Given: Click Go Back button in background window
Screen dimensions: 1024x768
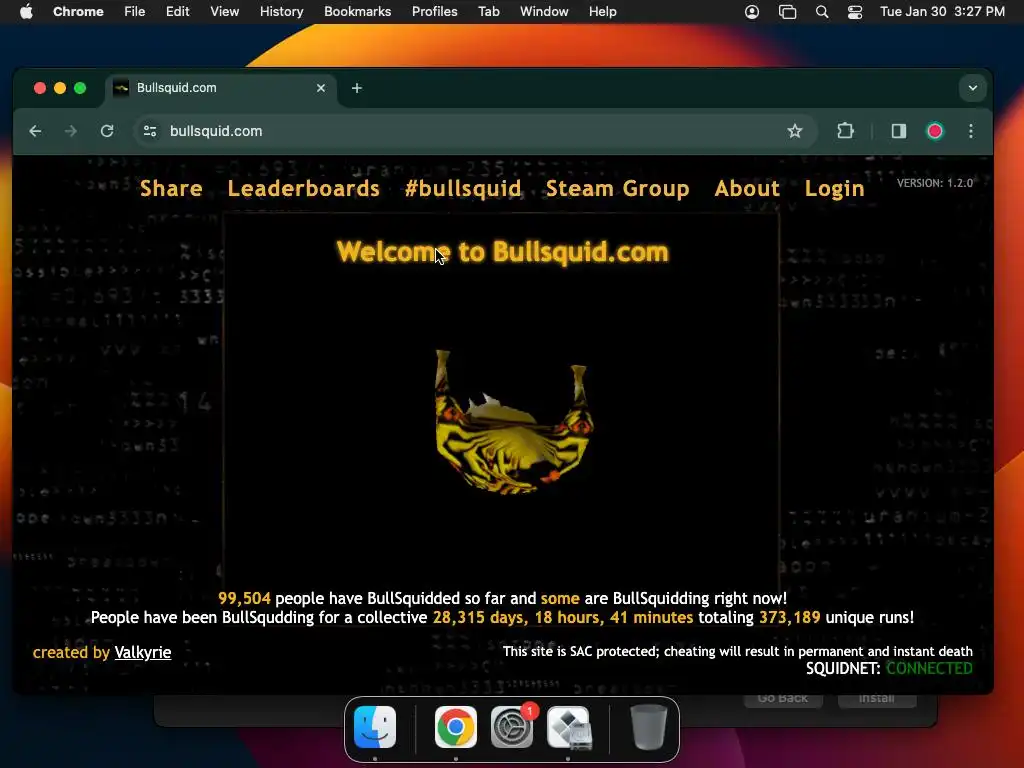Looking at the screenshot, I should pyautogui.click(x=782, y=699).
